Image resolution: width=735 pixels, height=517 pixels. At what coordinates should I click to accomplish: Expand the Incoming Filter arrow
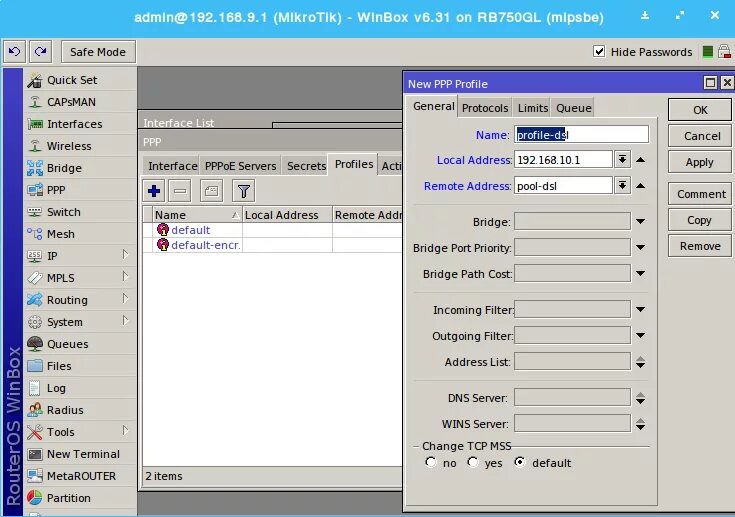coord(640,309)
